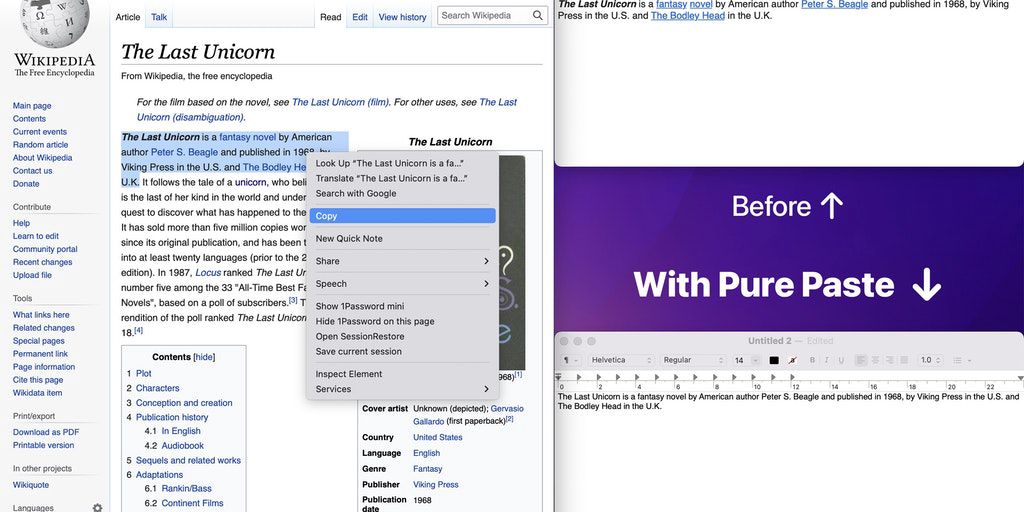Viewport: 1024px width, 512px height.
Task: Expand the Speech submenu
Action: [x=402, y=283]
